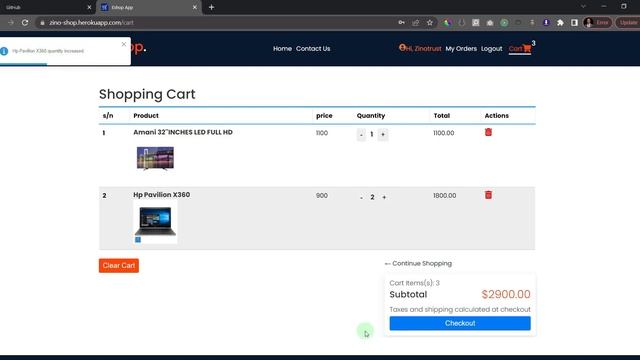Viewport: 640px width, 360px height.
Task: Increase Hp Pavilion X360 quantity
Action: pos(384,198)
